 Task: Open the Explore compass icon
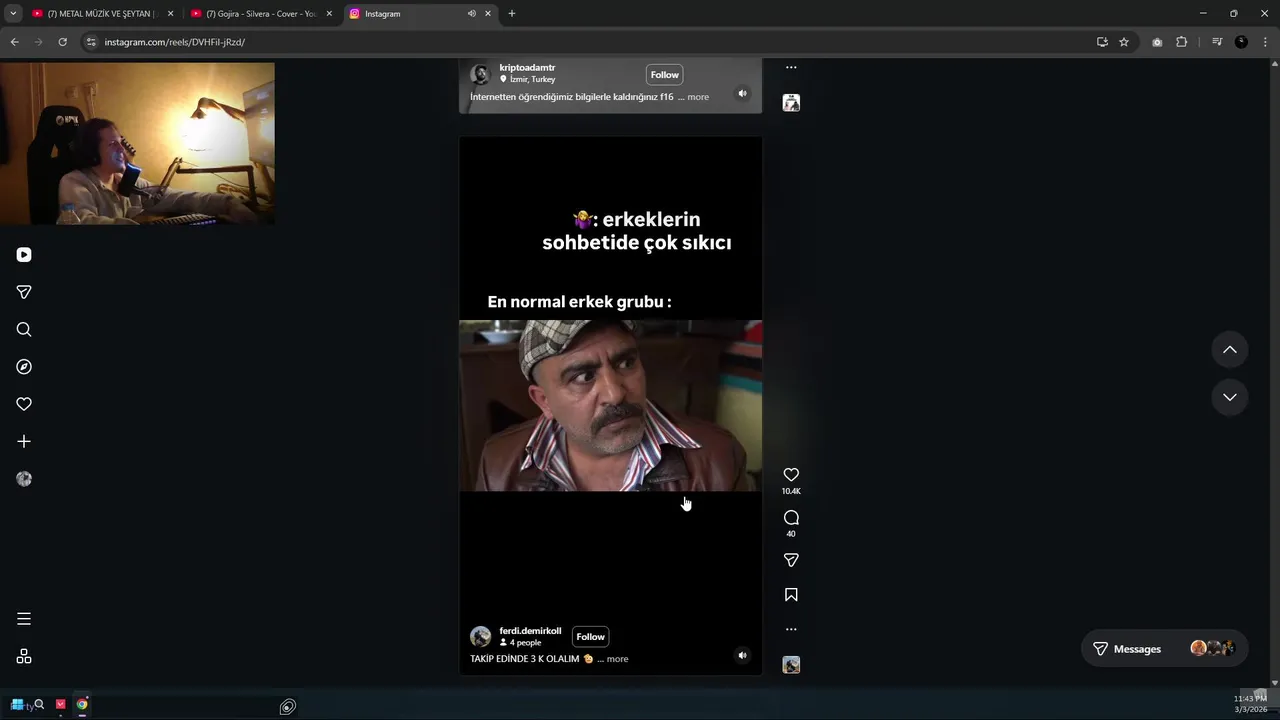tap(24, 367)
